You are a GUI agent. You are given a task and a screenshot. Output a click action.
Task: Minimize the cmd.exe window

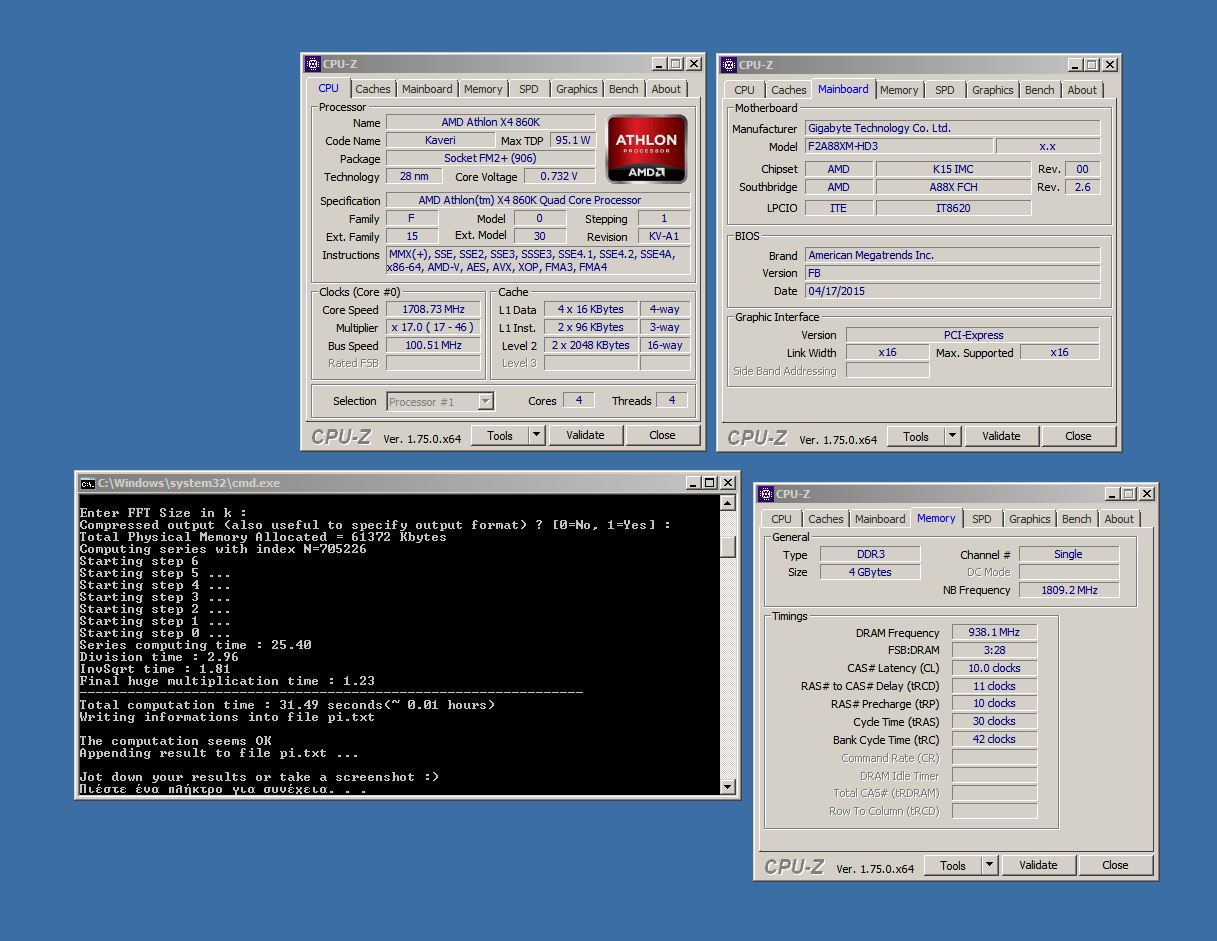click(x=693, y=483)
